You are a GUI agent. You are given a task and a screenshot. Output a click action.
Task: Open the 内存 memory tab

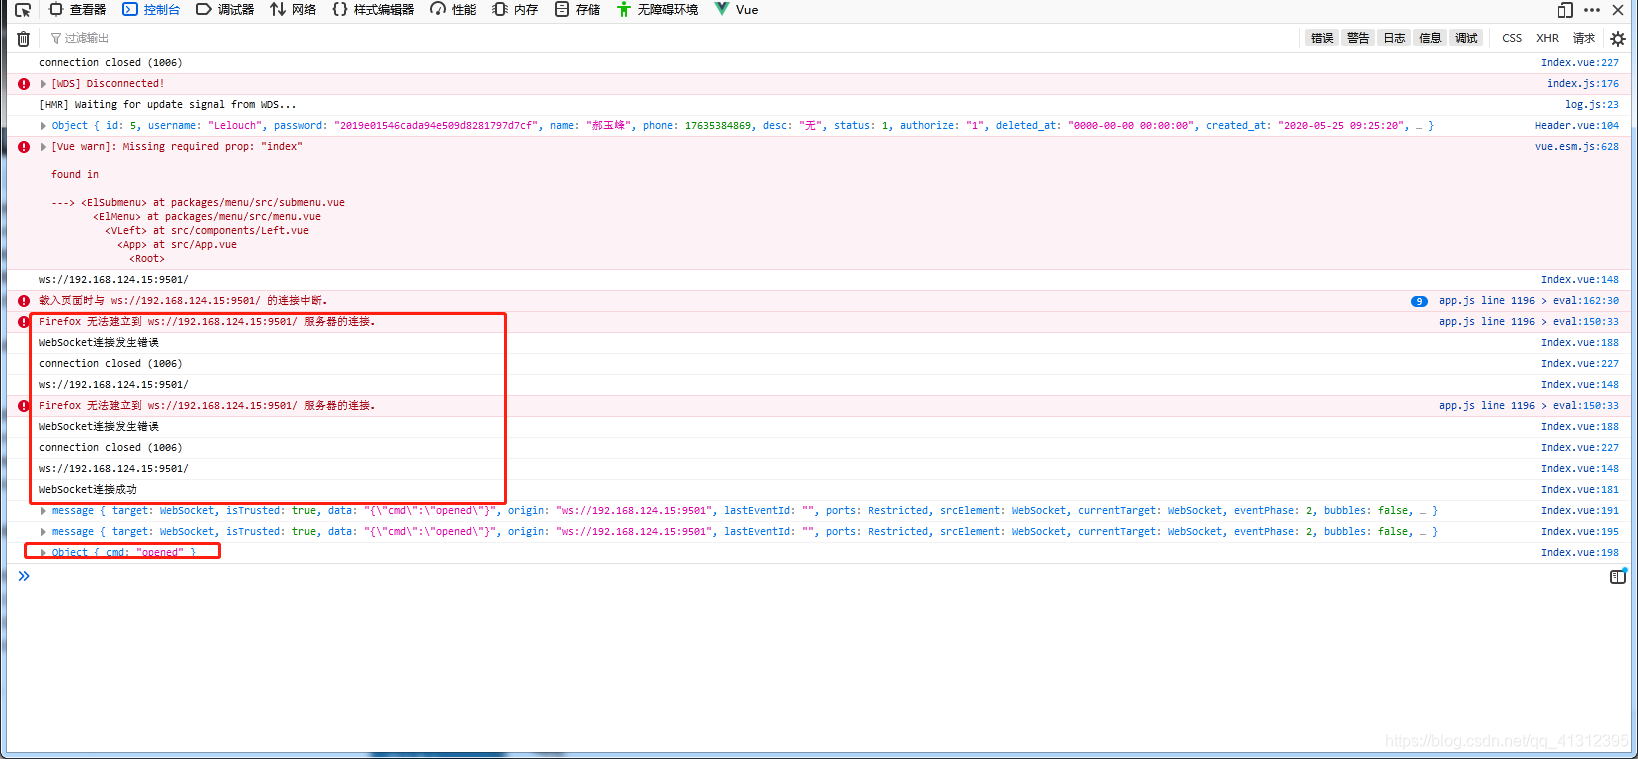pos(515,10)
